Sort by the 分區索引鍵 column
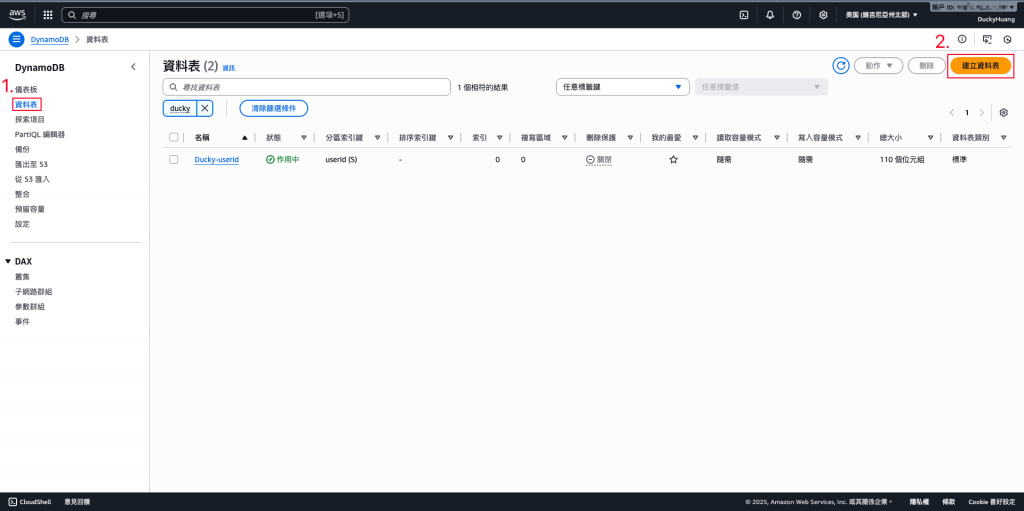This screenshot has height=511, width=1024. pyautogui.click(x=344, y=138)
